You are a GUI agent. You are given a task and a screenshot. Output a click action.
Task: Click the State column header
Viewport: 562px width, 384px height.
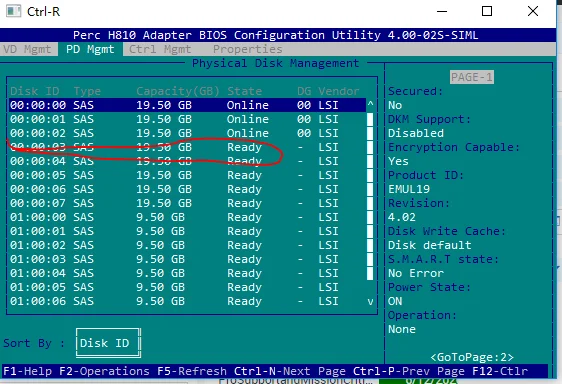point(244,91)
